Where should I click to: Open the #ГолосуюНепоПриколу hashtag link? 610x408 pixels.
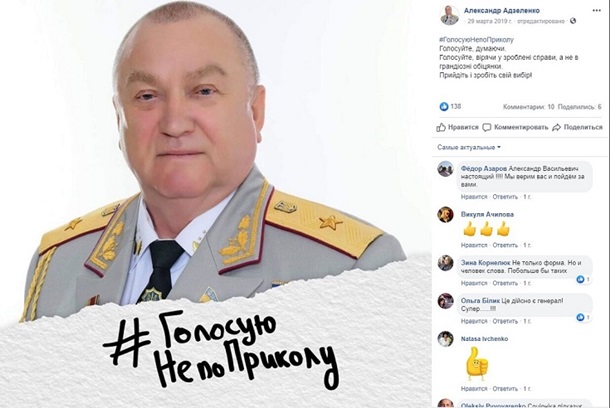click(x=477, y=40)
